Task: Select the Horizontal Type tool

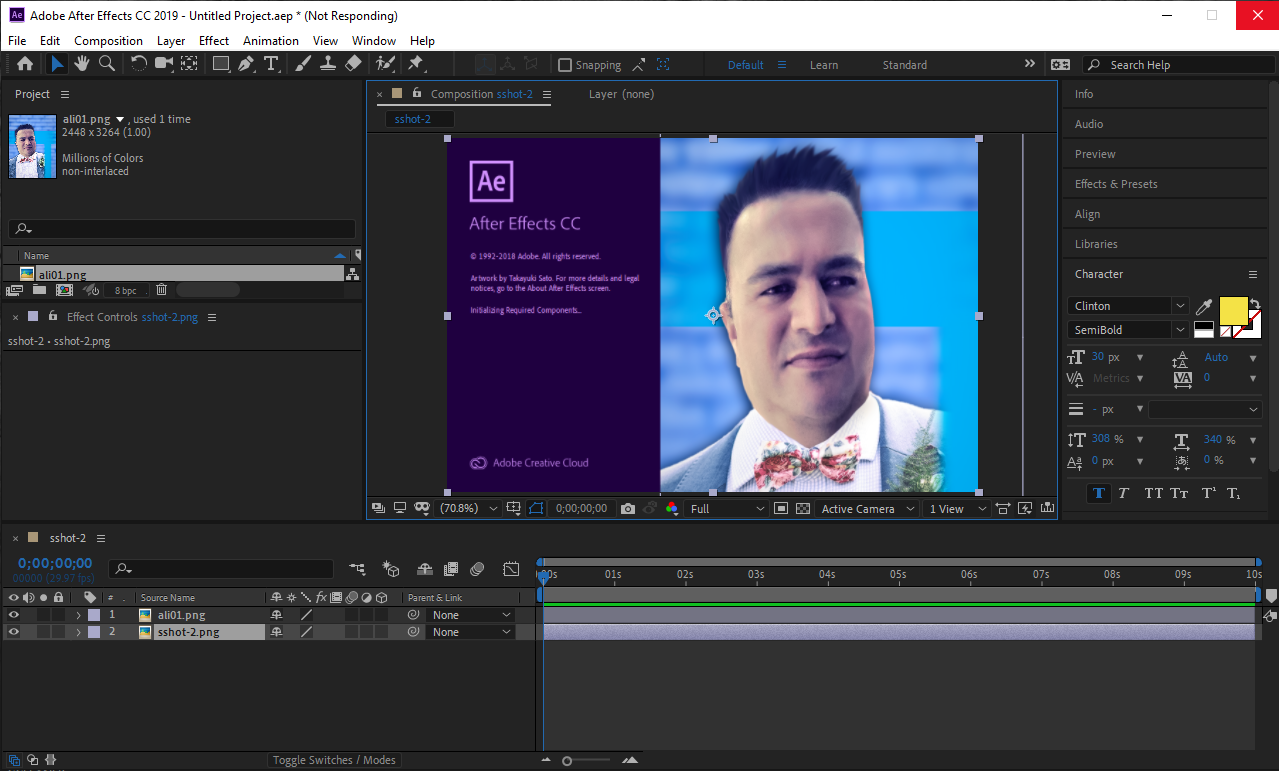Action: point(271,64)
